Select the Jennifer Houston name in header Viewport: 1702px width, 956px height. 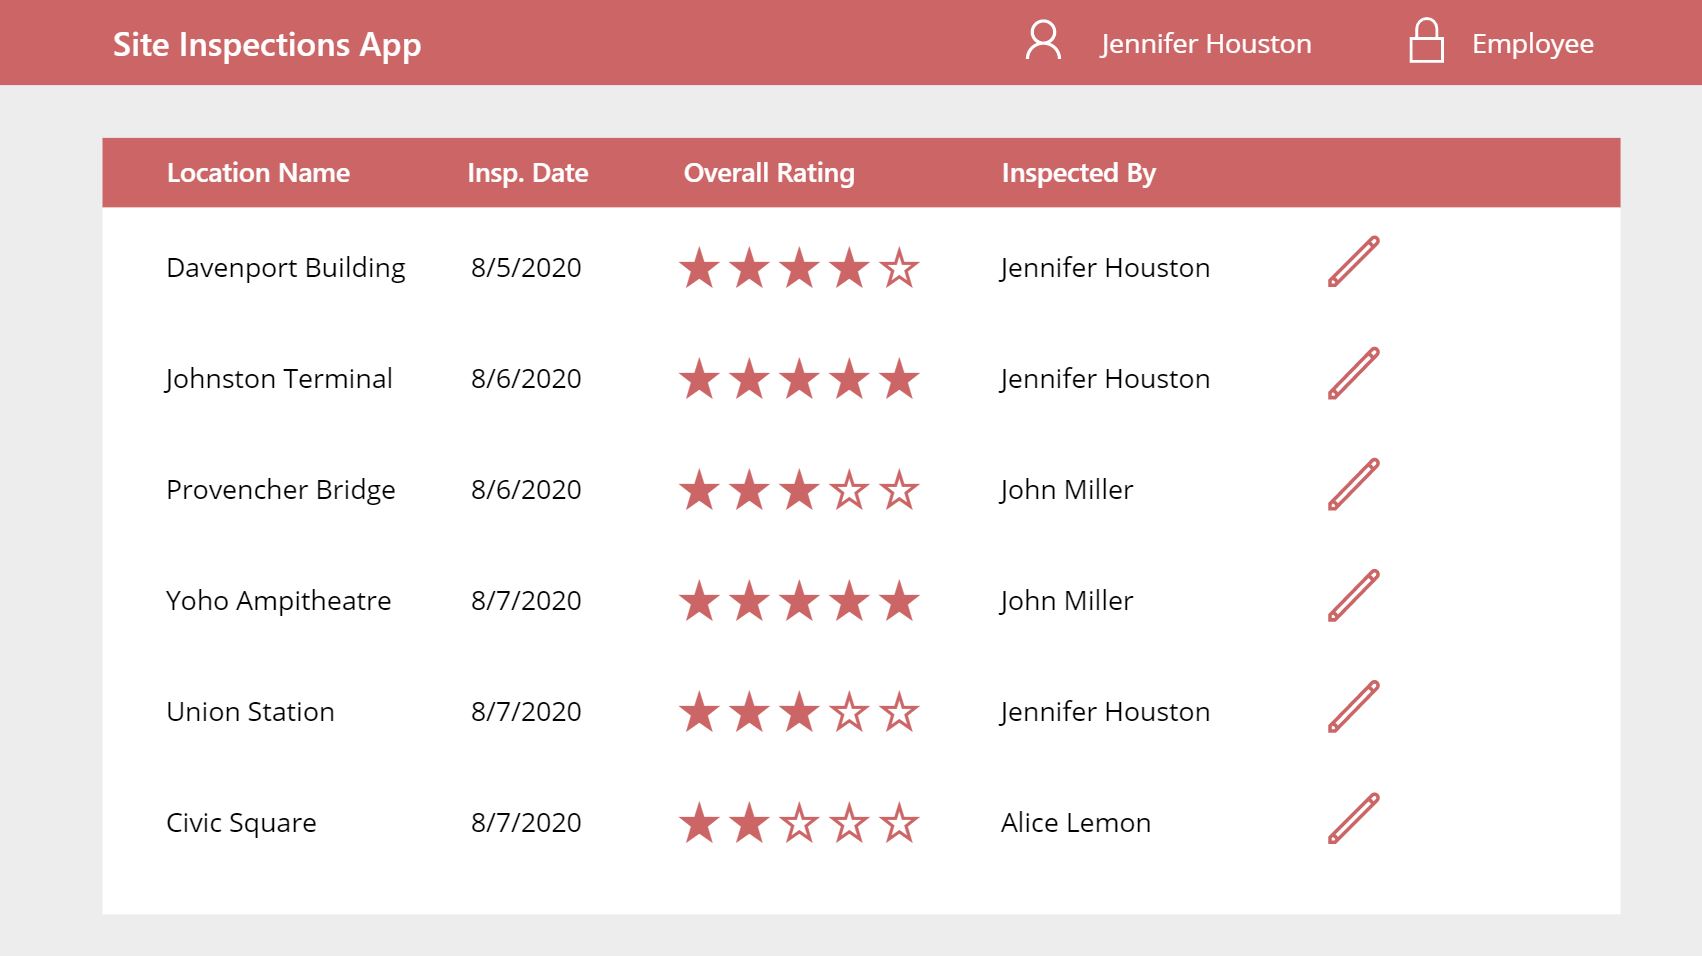[1205, 42]
